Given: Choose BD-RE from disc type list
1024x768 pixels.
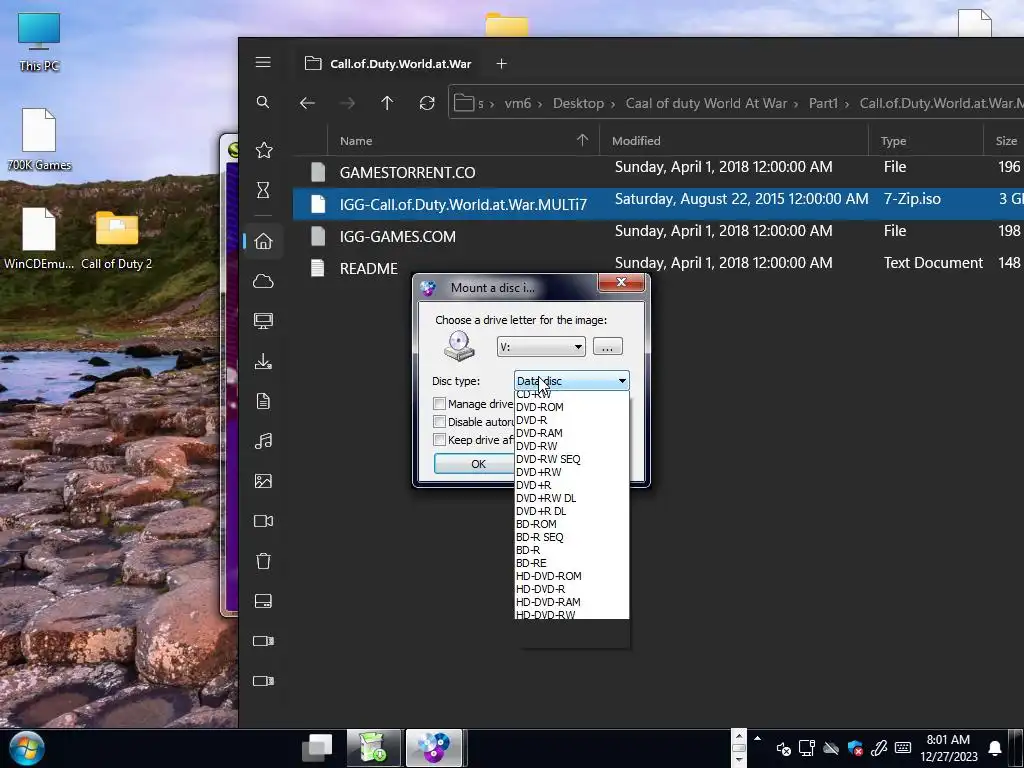Looking at the screenshot, I should [x=571, y=563].
